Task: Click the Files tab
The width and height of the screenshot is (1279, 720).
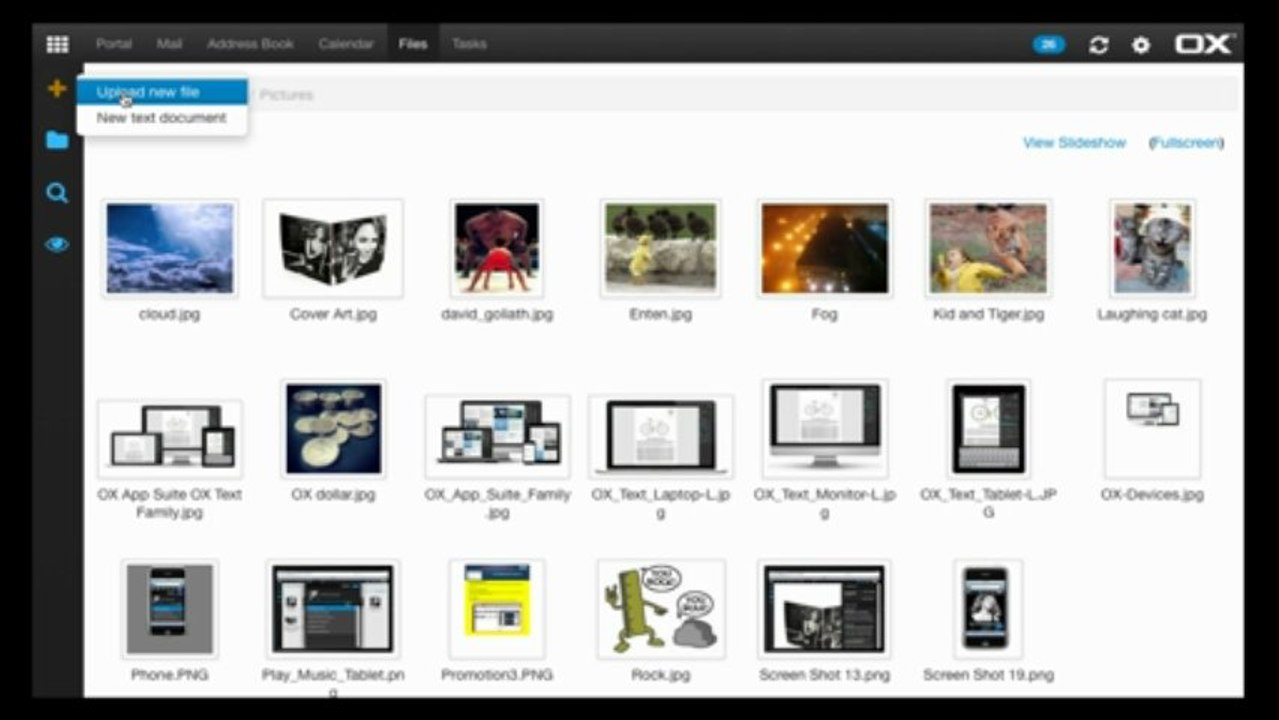Action: (413, 44)
